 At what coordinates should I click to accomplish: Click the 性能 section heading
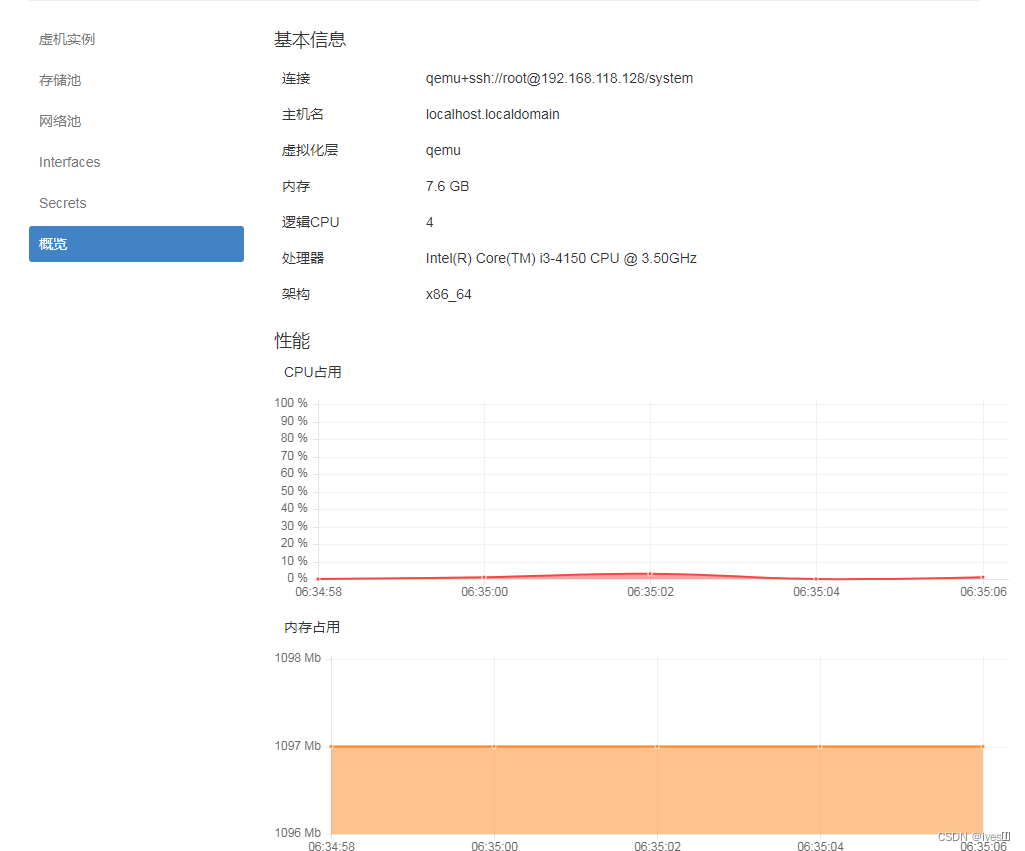291,340
